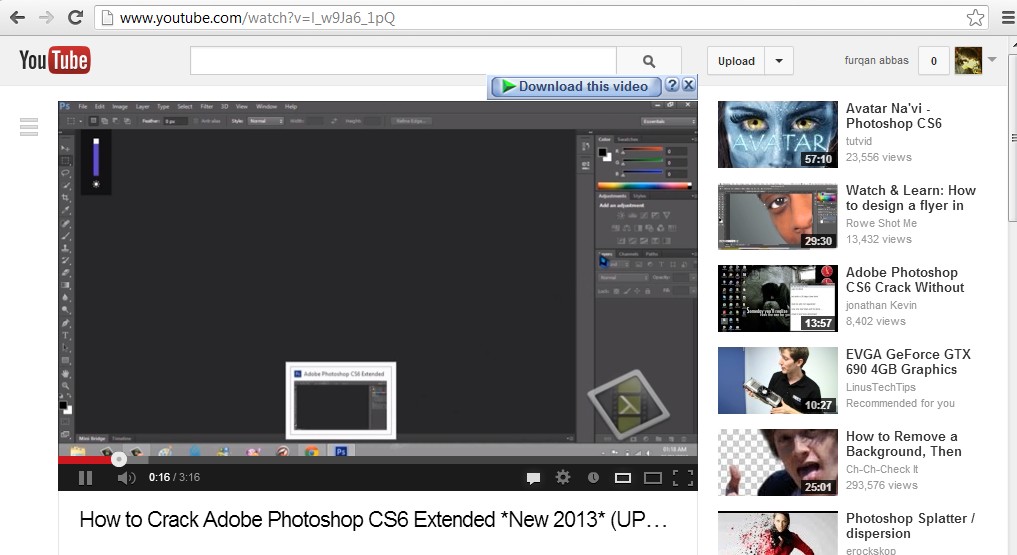The width and height of the screenshot is (1017, 555).
Task: Click furqan abbas username
Action: coord(876,60)
